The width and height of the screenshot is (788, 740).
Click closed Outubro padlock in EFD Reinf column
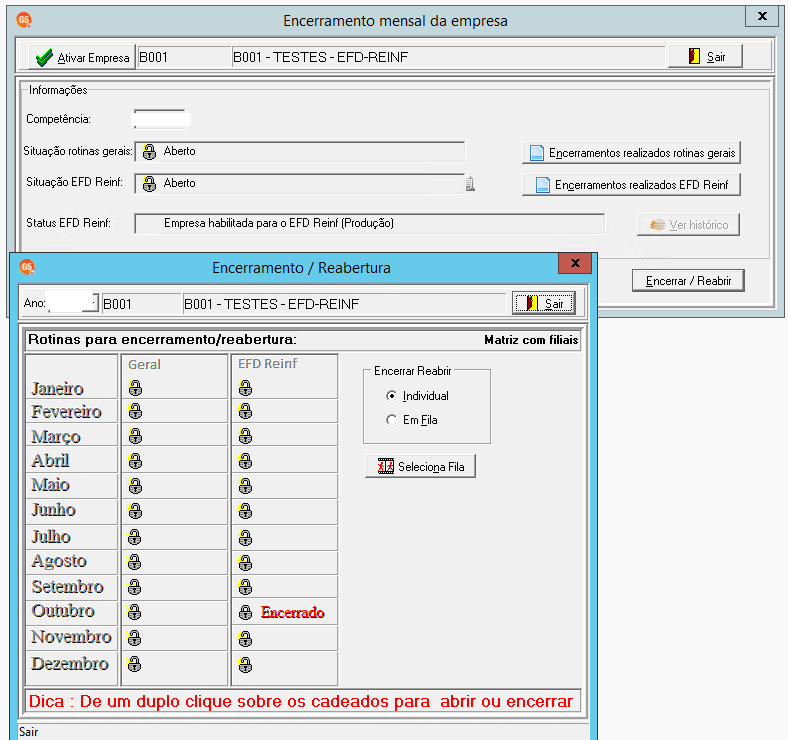pos(245,612)
